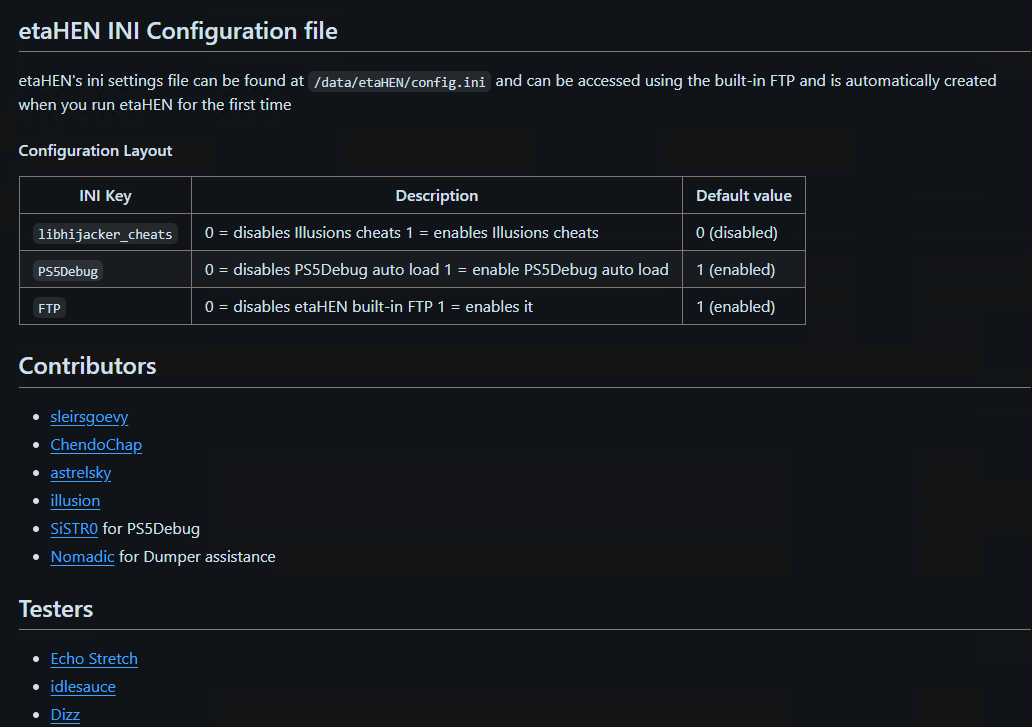1032x727 pixels.
Task: Click the libhijacker_cheats key cell
Action: (x=105, y=232)
